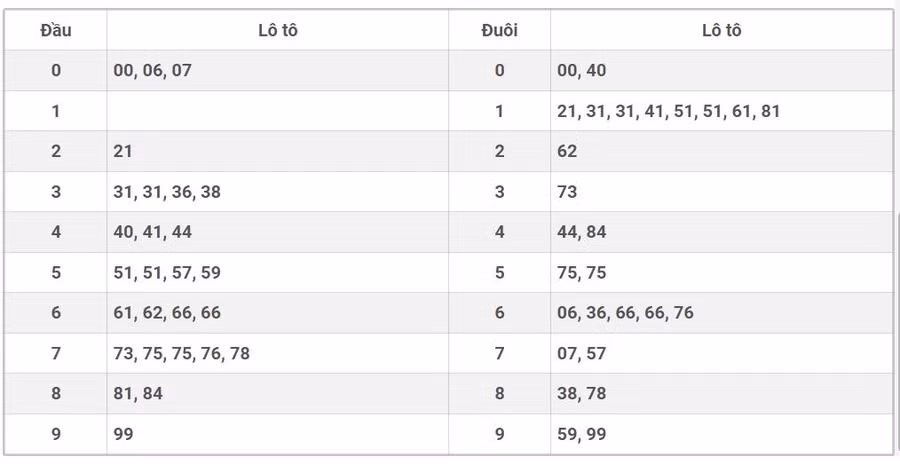The width and height of the screenshot is (900, 464).
Task: Select the cell containing 00, 40
Action: pos(582,70)
